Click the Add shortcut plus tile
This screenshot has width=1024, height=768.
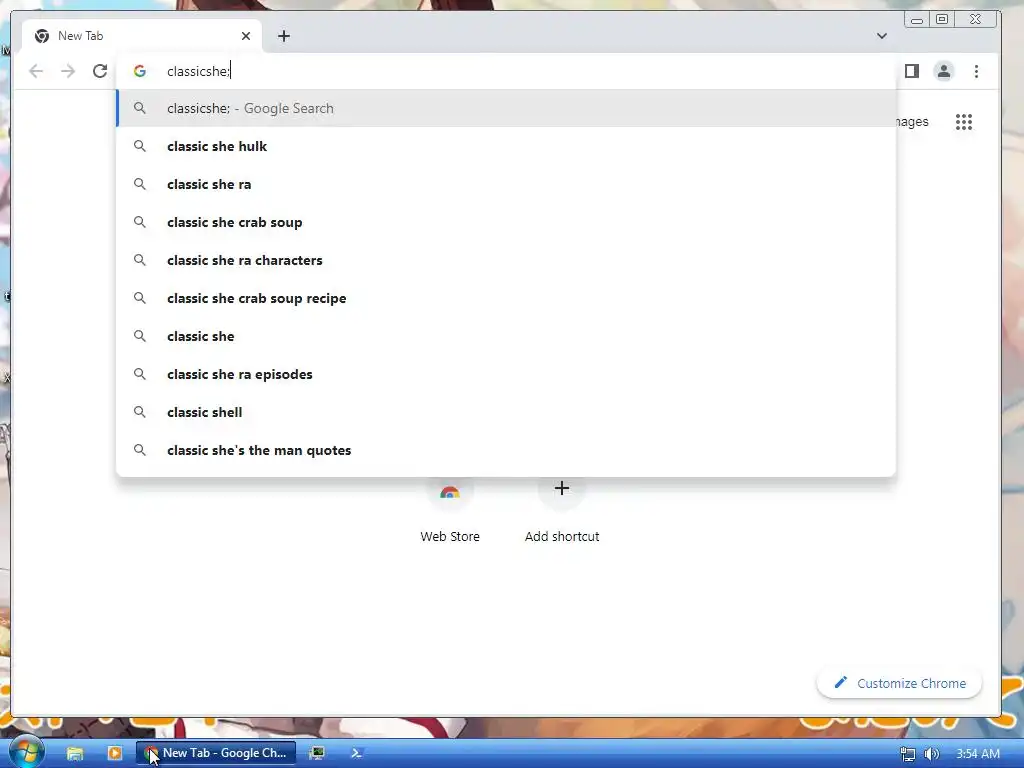pyautogui.click(x=562, y=509)
